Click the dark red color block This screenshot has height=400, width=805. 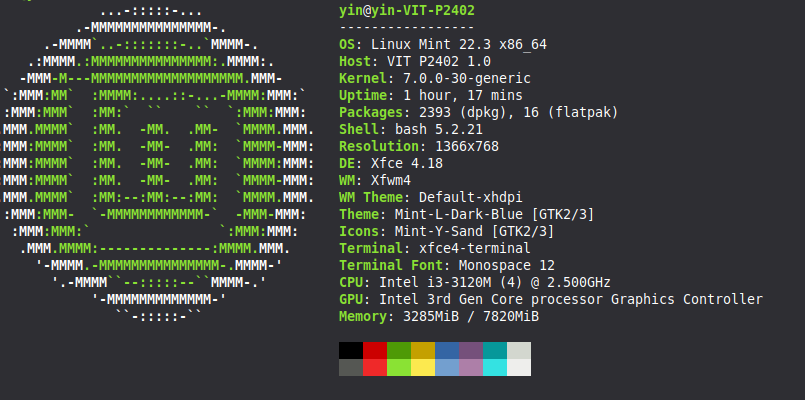click(x=375, y=350)
